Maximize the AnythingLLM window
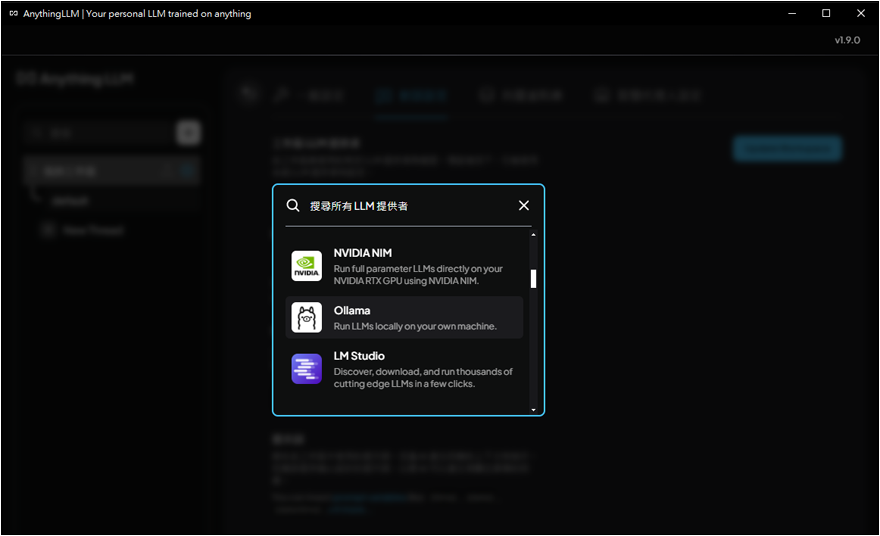880x536 pixels. click(x=826, y=14)
